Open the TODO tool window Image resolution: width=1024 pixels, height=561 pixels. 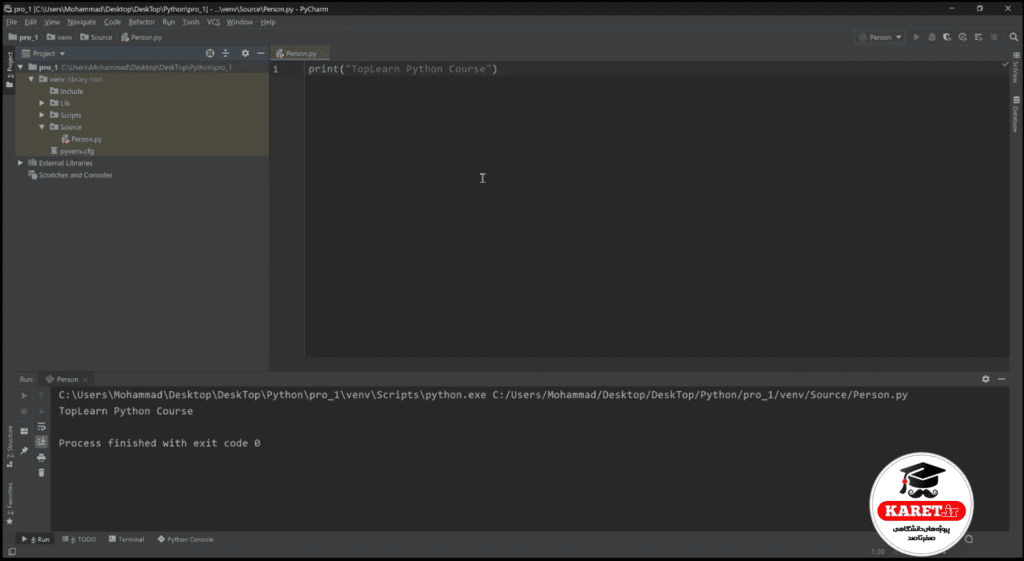click(x=79, y=539)
